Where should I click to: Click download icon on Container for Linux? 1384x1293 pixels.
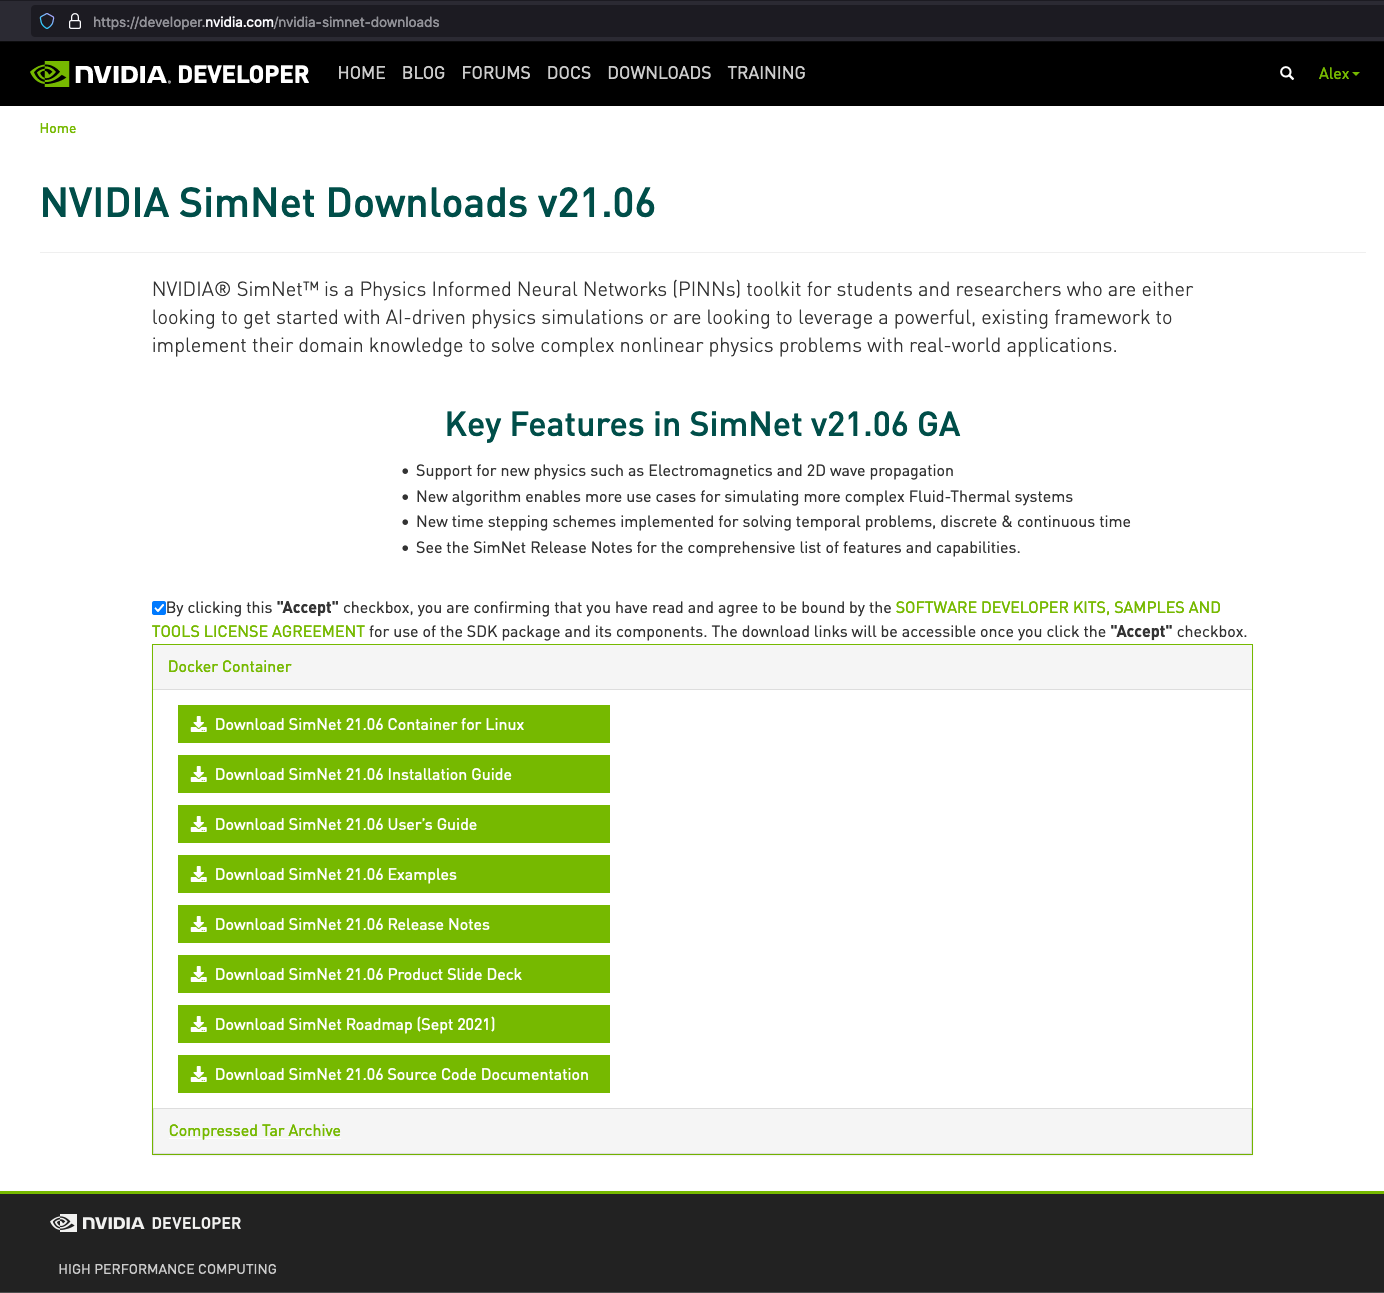pos(199,724)
